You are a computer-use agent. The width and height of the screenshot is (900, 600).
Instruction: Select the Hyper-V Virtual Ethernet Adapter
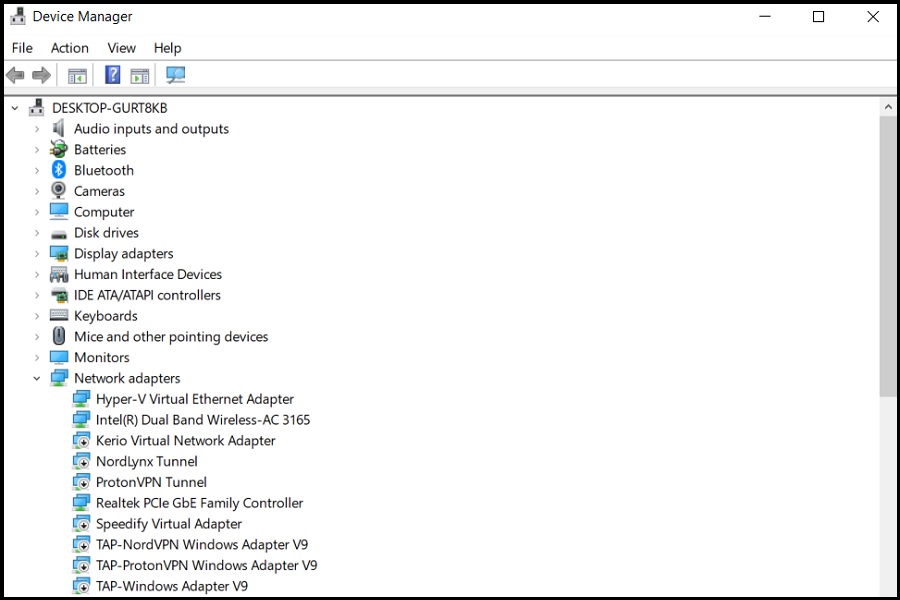click(195, 398)
